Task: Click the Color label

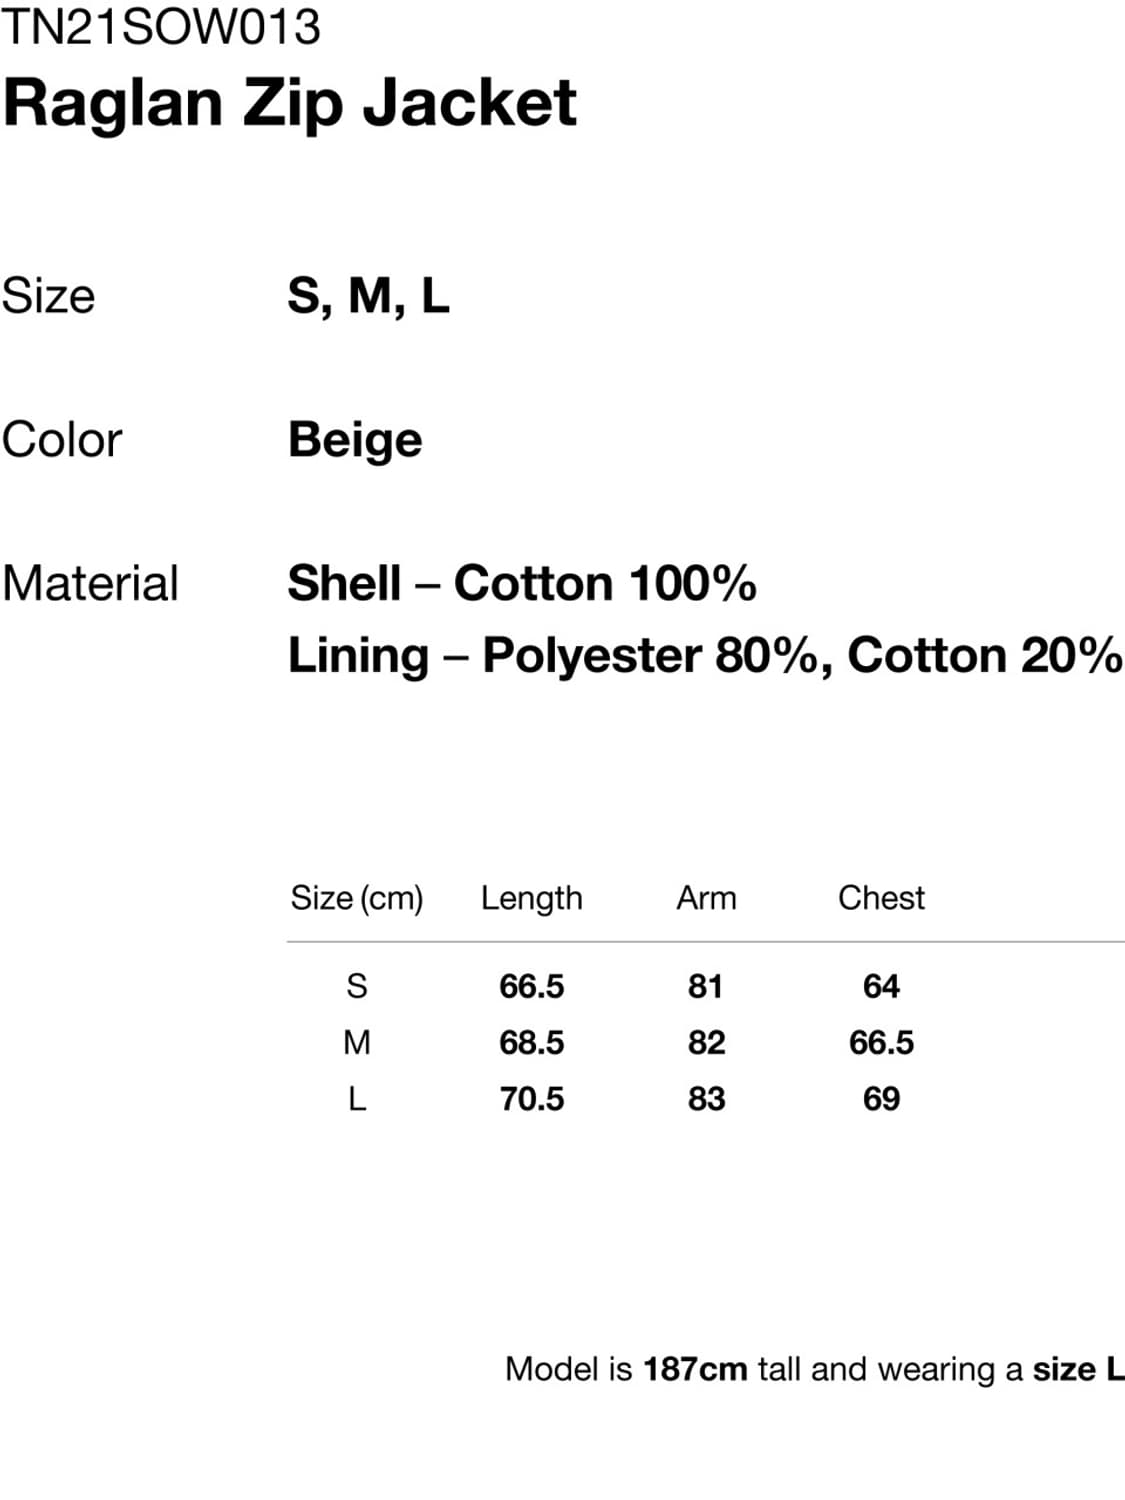Action: [62, 440]
